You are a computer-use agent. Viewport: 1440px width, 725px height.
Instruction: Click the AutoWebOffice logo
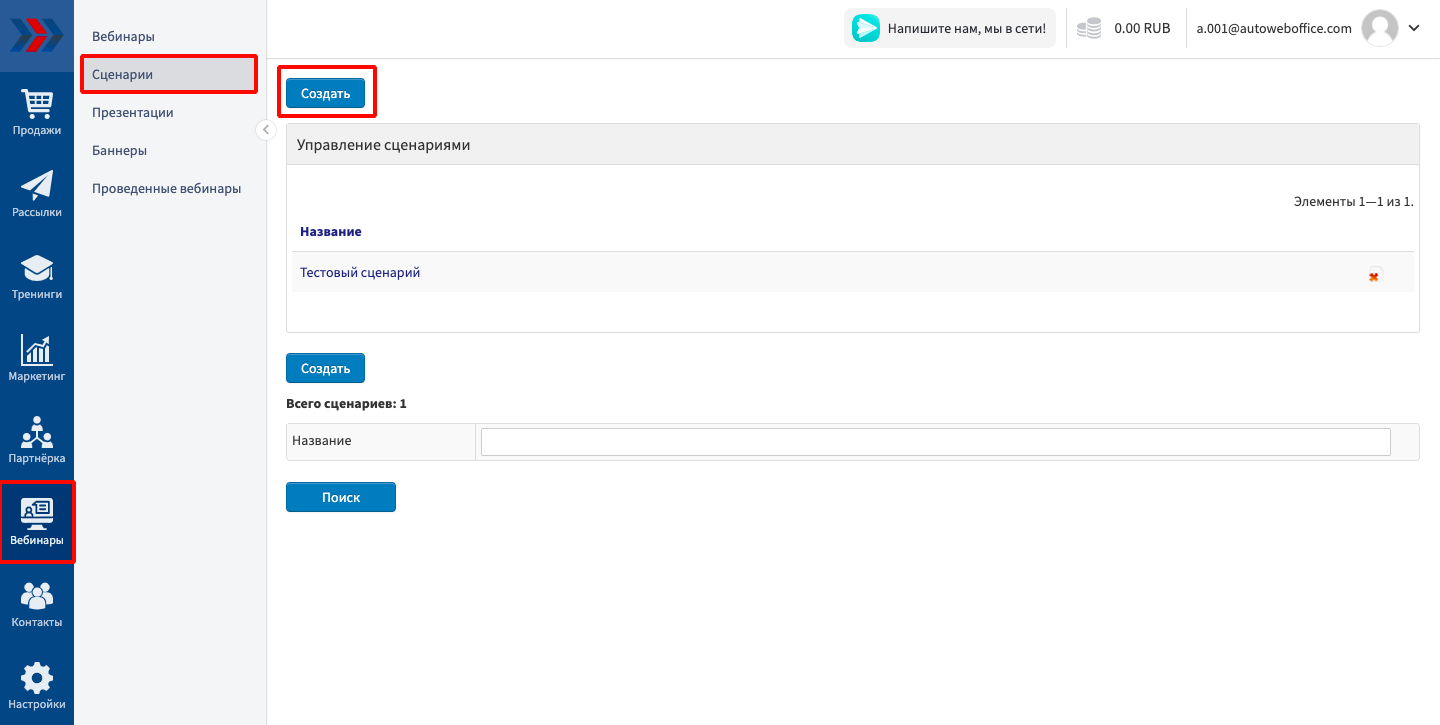pyautogui.click(x=36, y=35)
